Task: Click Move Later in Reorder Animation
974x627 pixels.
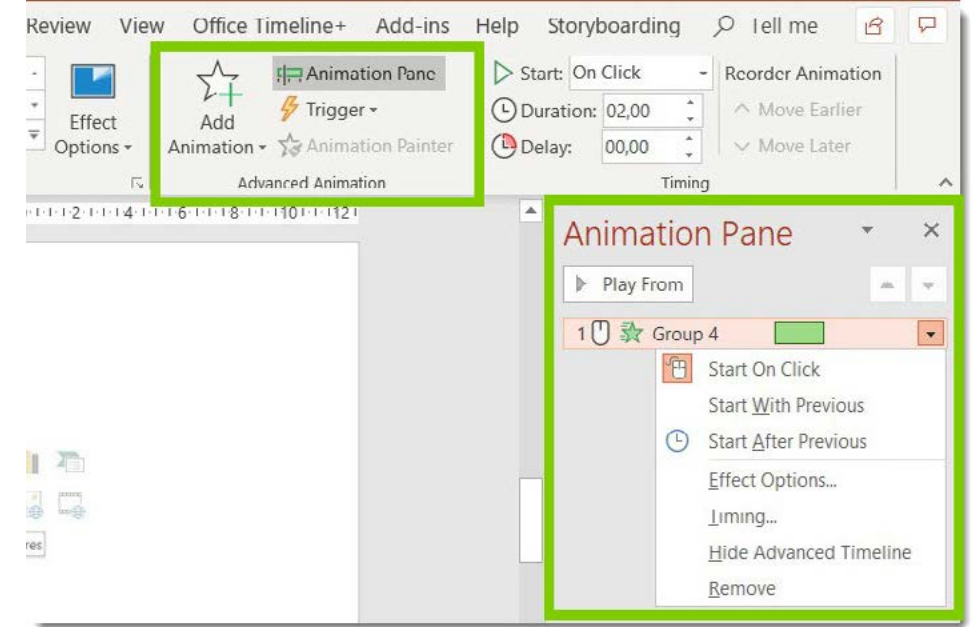Action: pos(792,146)
